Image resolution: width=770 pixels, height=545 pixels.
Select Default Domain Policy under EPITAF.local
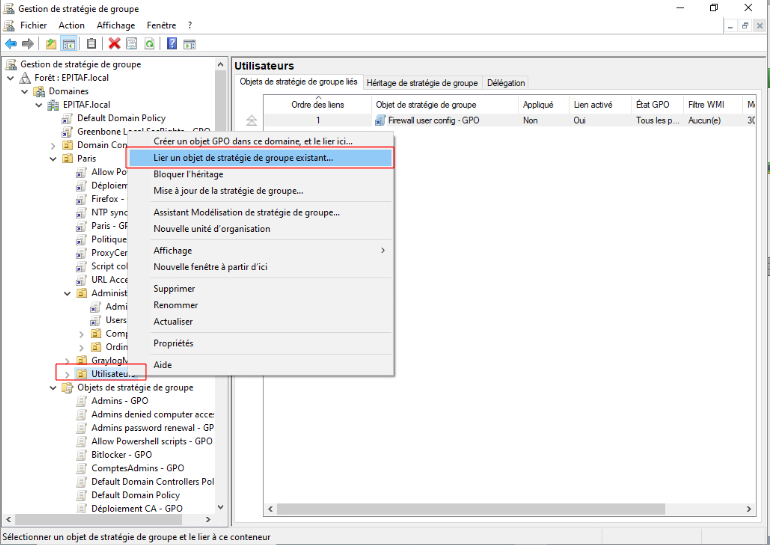pos(128,118)
